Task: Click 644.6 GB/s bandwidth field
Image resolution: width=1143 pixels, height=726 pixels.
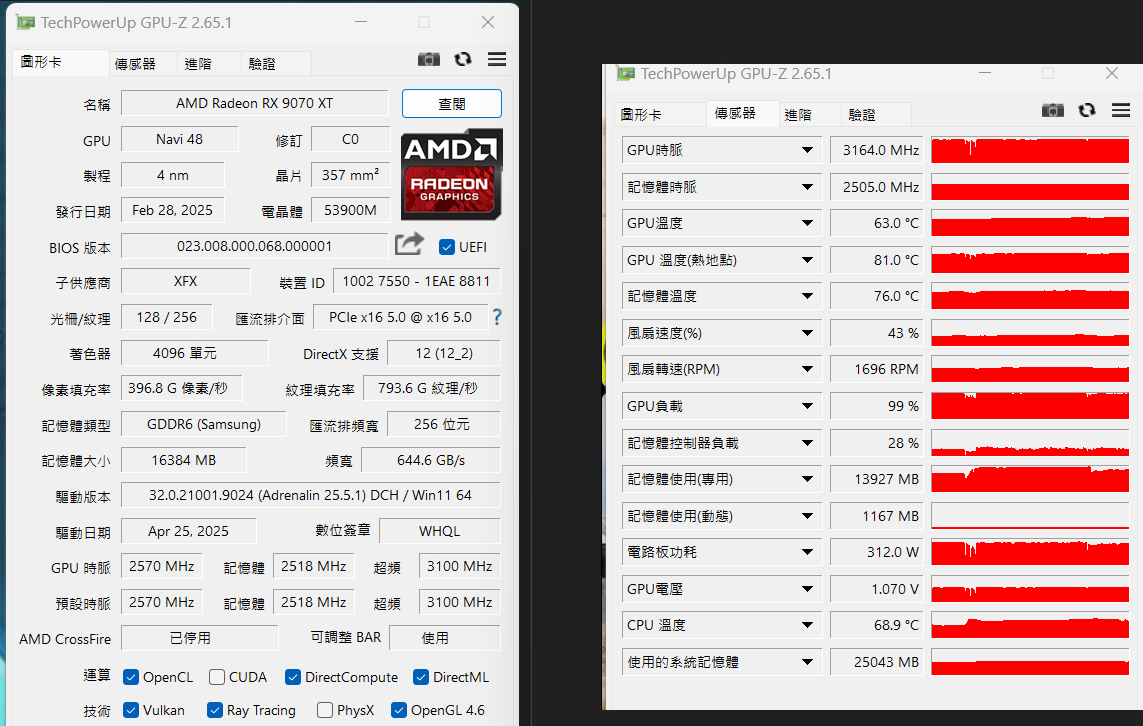Action: (431, 460)
